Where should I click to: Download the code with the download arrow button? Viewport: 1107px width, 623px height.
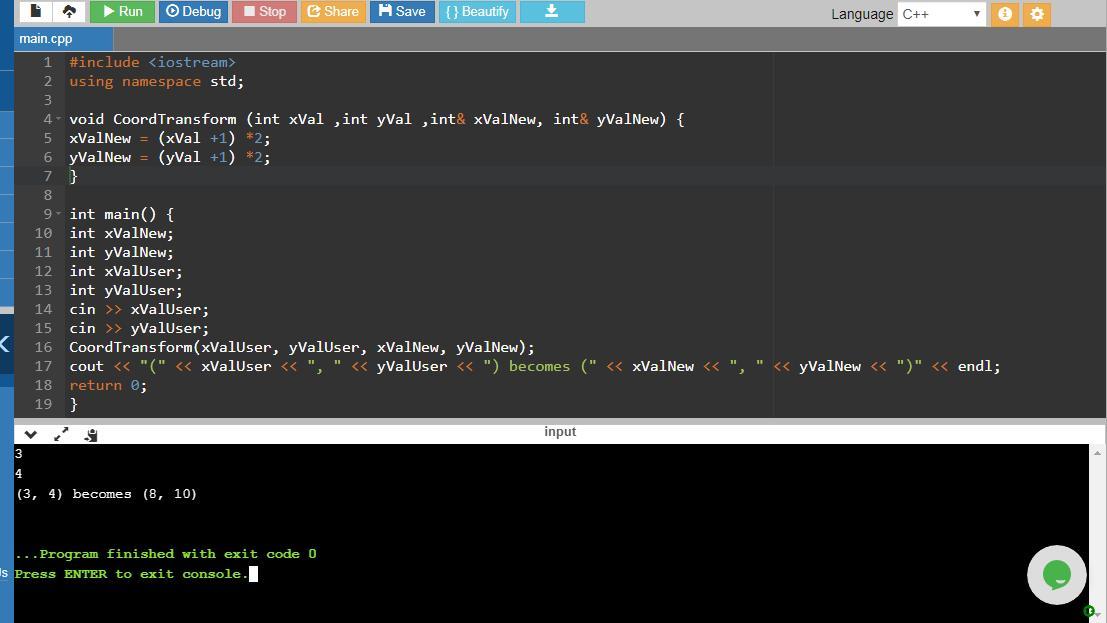click(551, 12)
